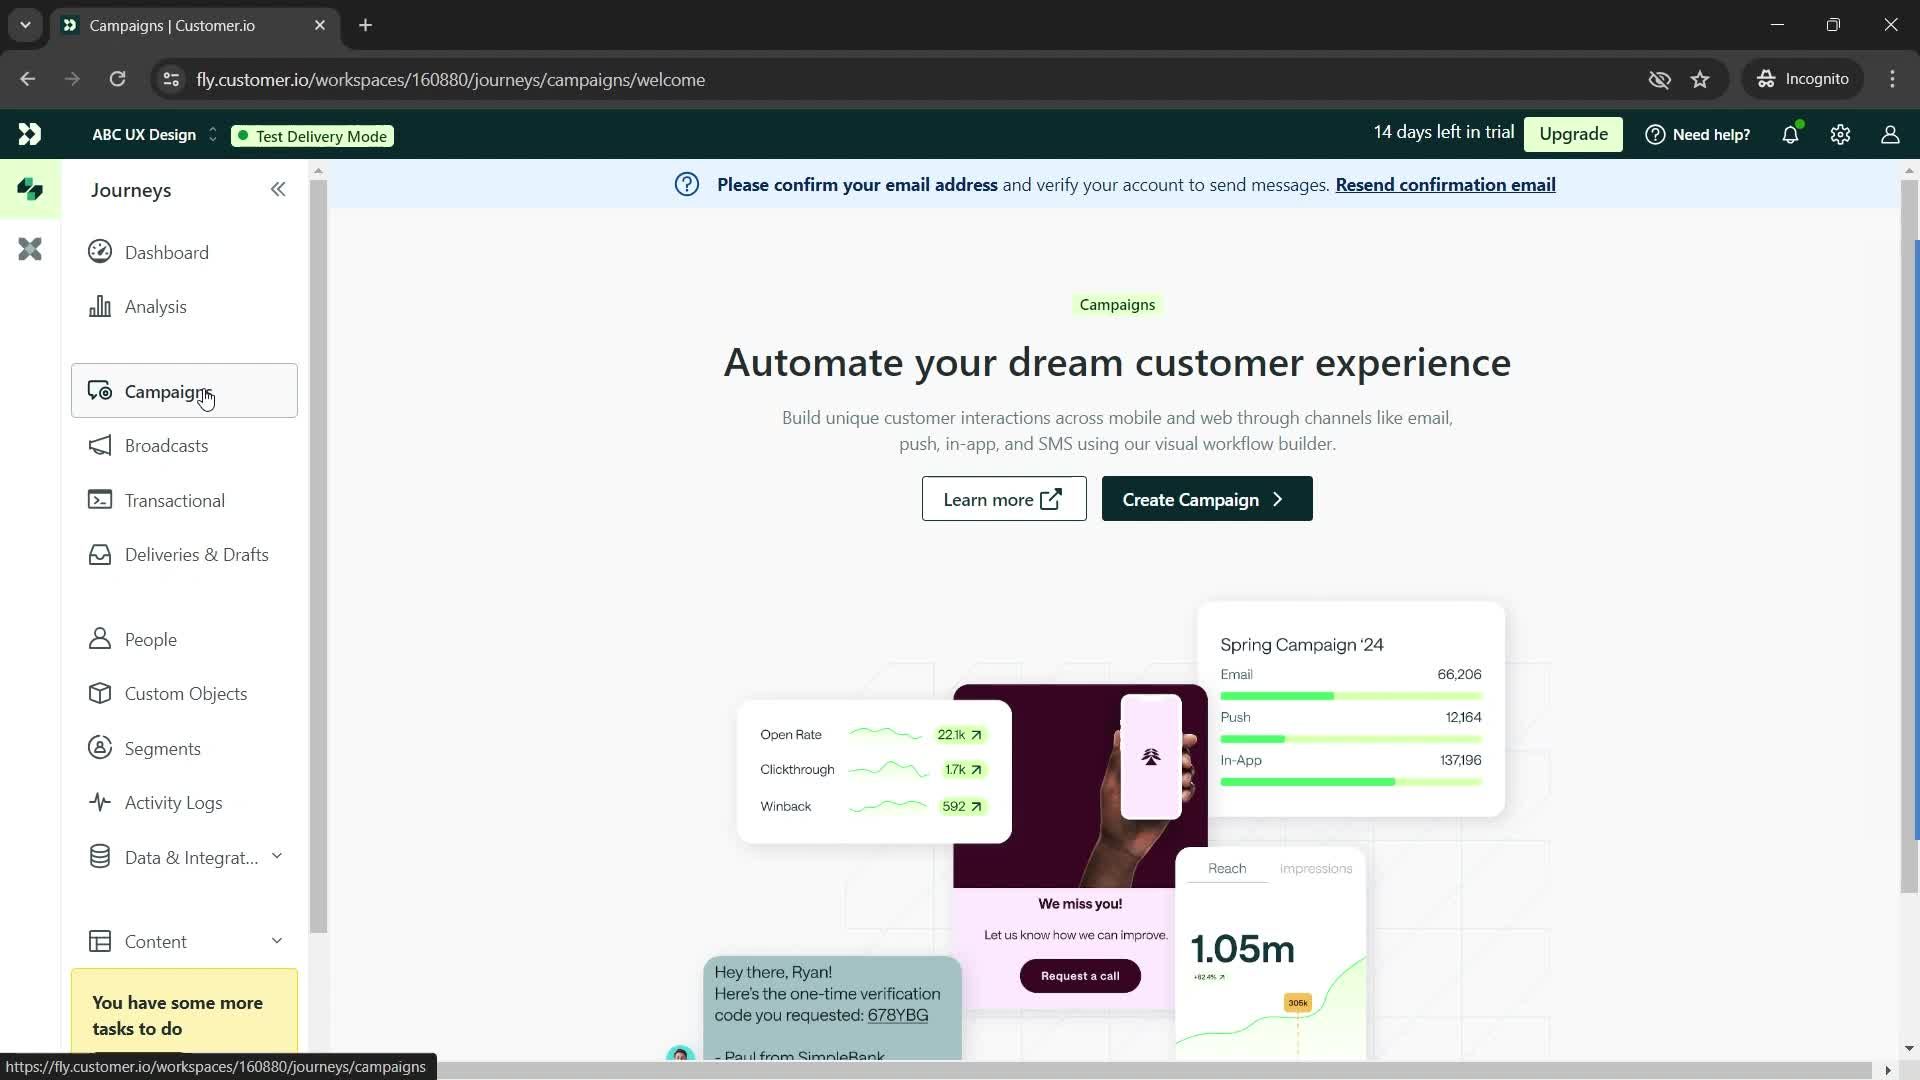Collapse the Journeys sidebar panel
Viewport: 1920px width, 1080px height.
[x=277, y=189]
